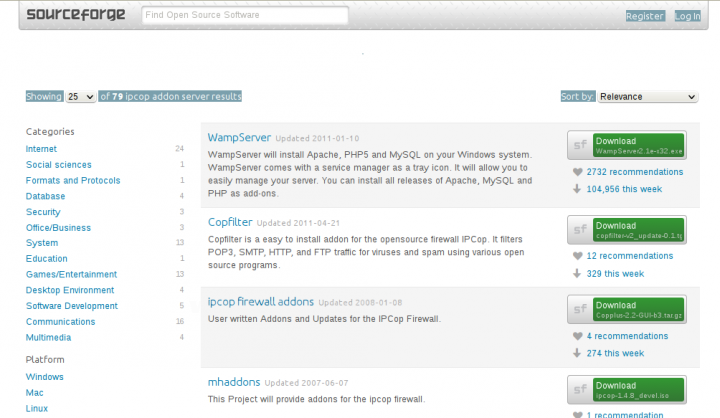Open the results-per-page dropdown showing 25

pyautogui.click(x=80, y=97)
